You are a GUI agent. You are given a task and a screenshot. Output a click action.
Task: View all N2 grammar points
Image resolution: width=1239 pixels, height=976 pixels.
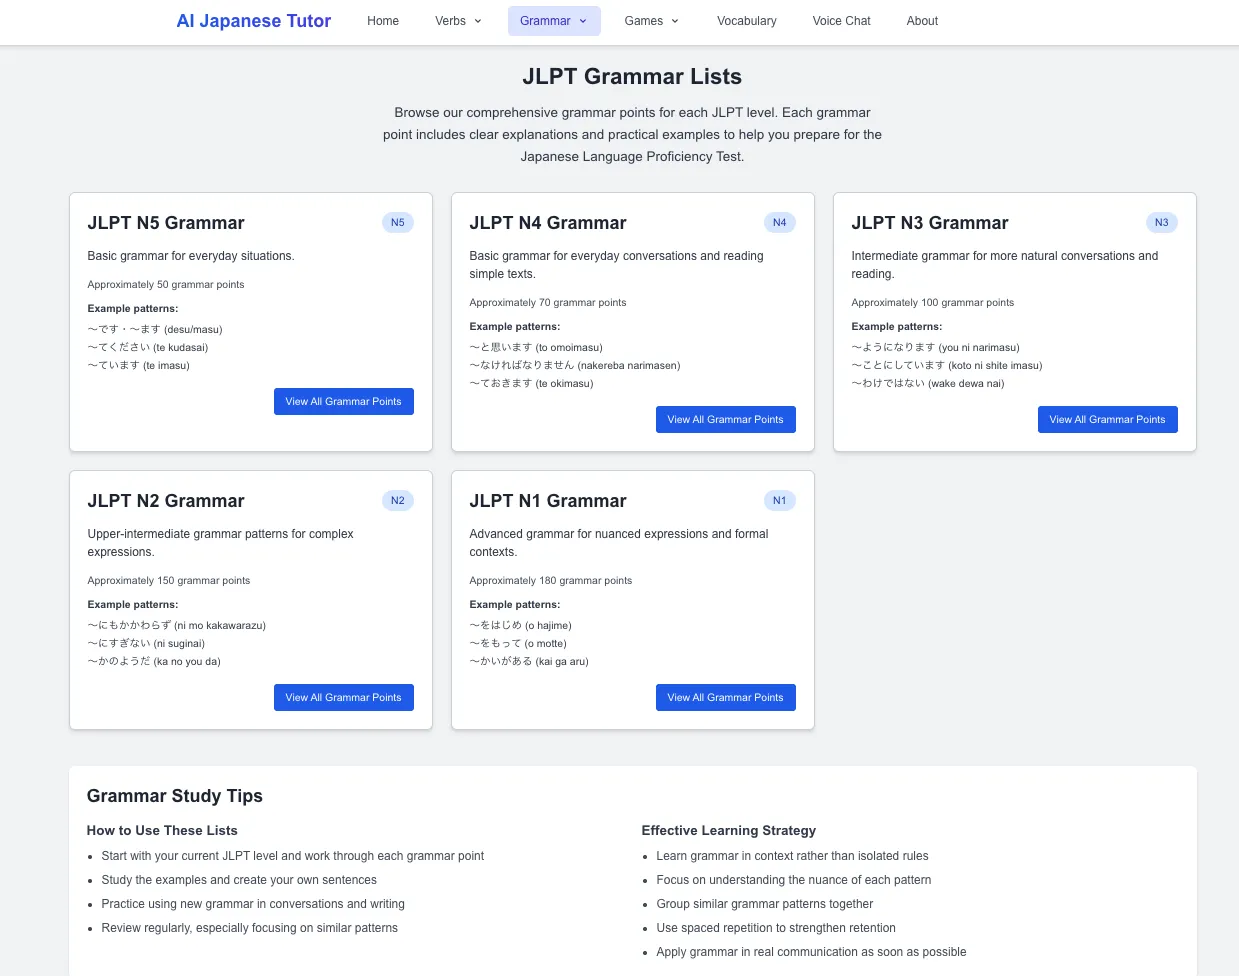[x=343, y=698]
